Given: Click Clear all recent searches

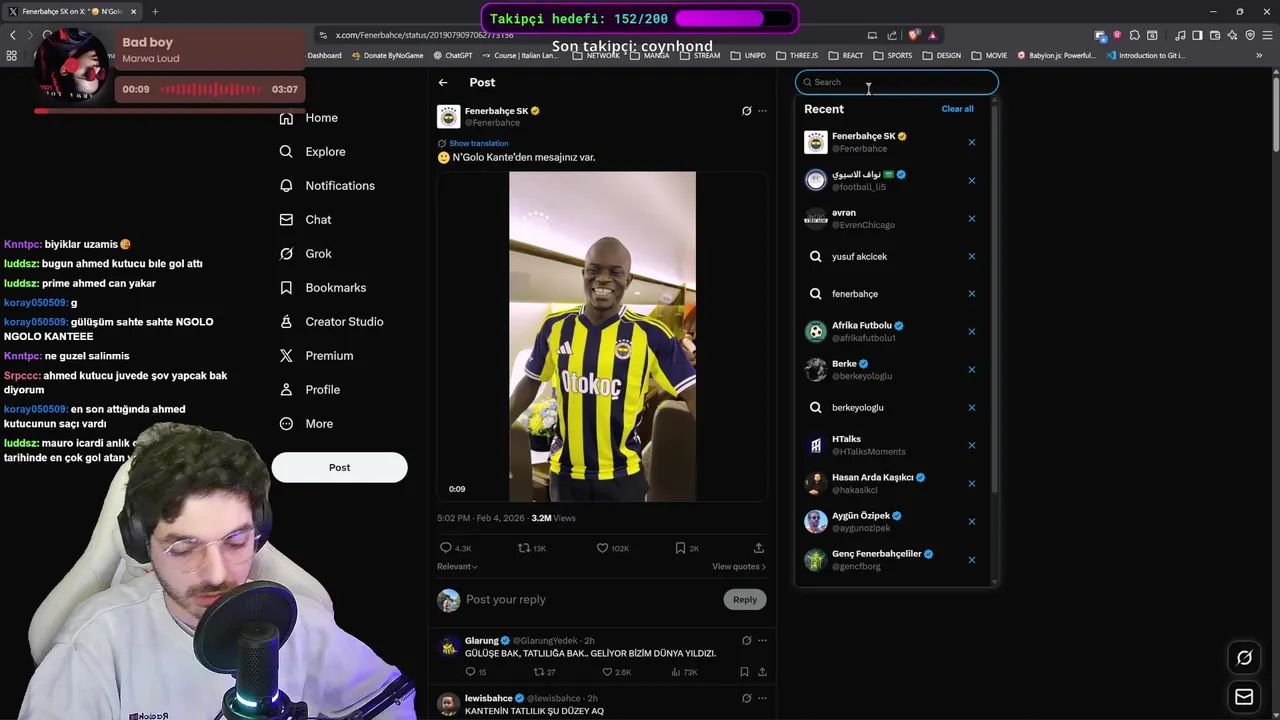Looking at the screenshot, I should tap(957, 109).
